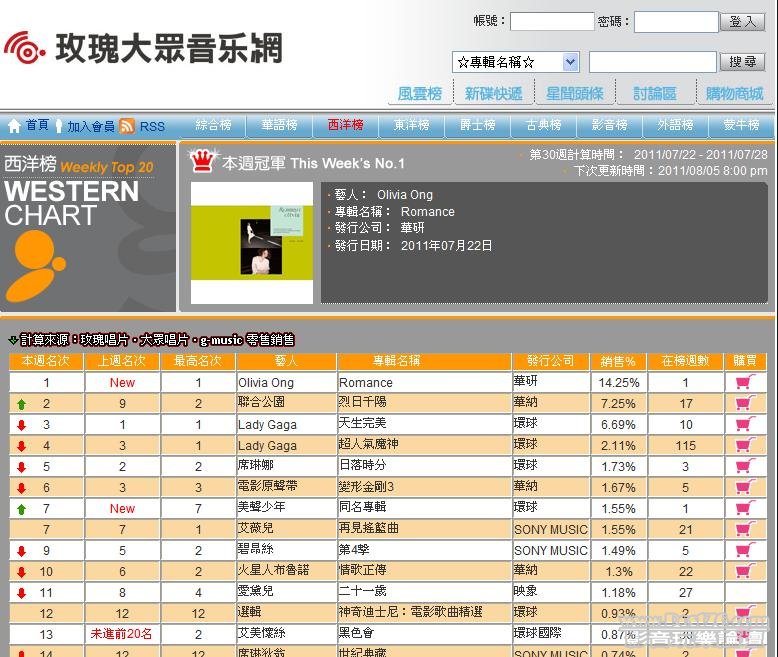Open the 古典榜 chart tab
This screenshot has height=657, width=778.
click(543, 125)
